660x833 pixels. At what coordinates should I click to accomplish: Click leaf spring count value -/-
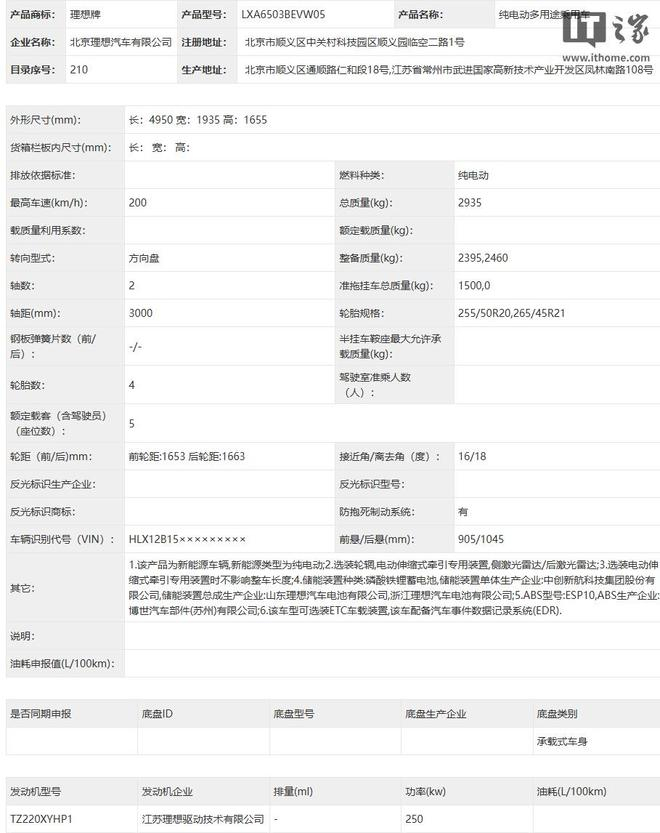click(x=135, y=347)
